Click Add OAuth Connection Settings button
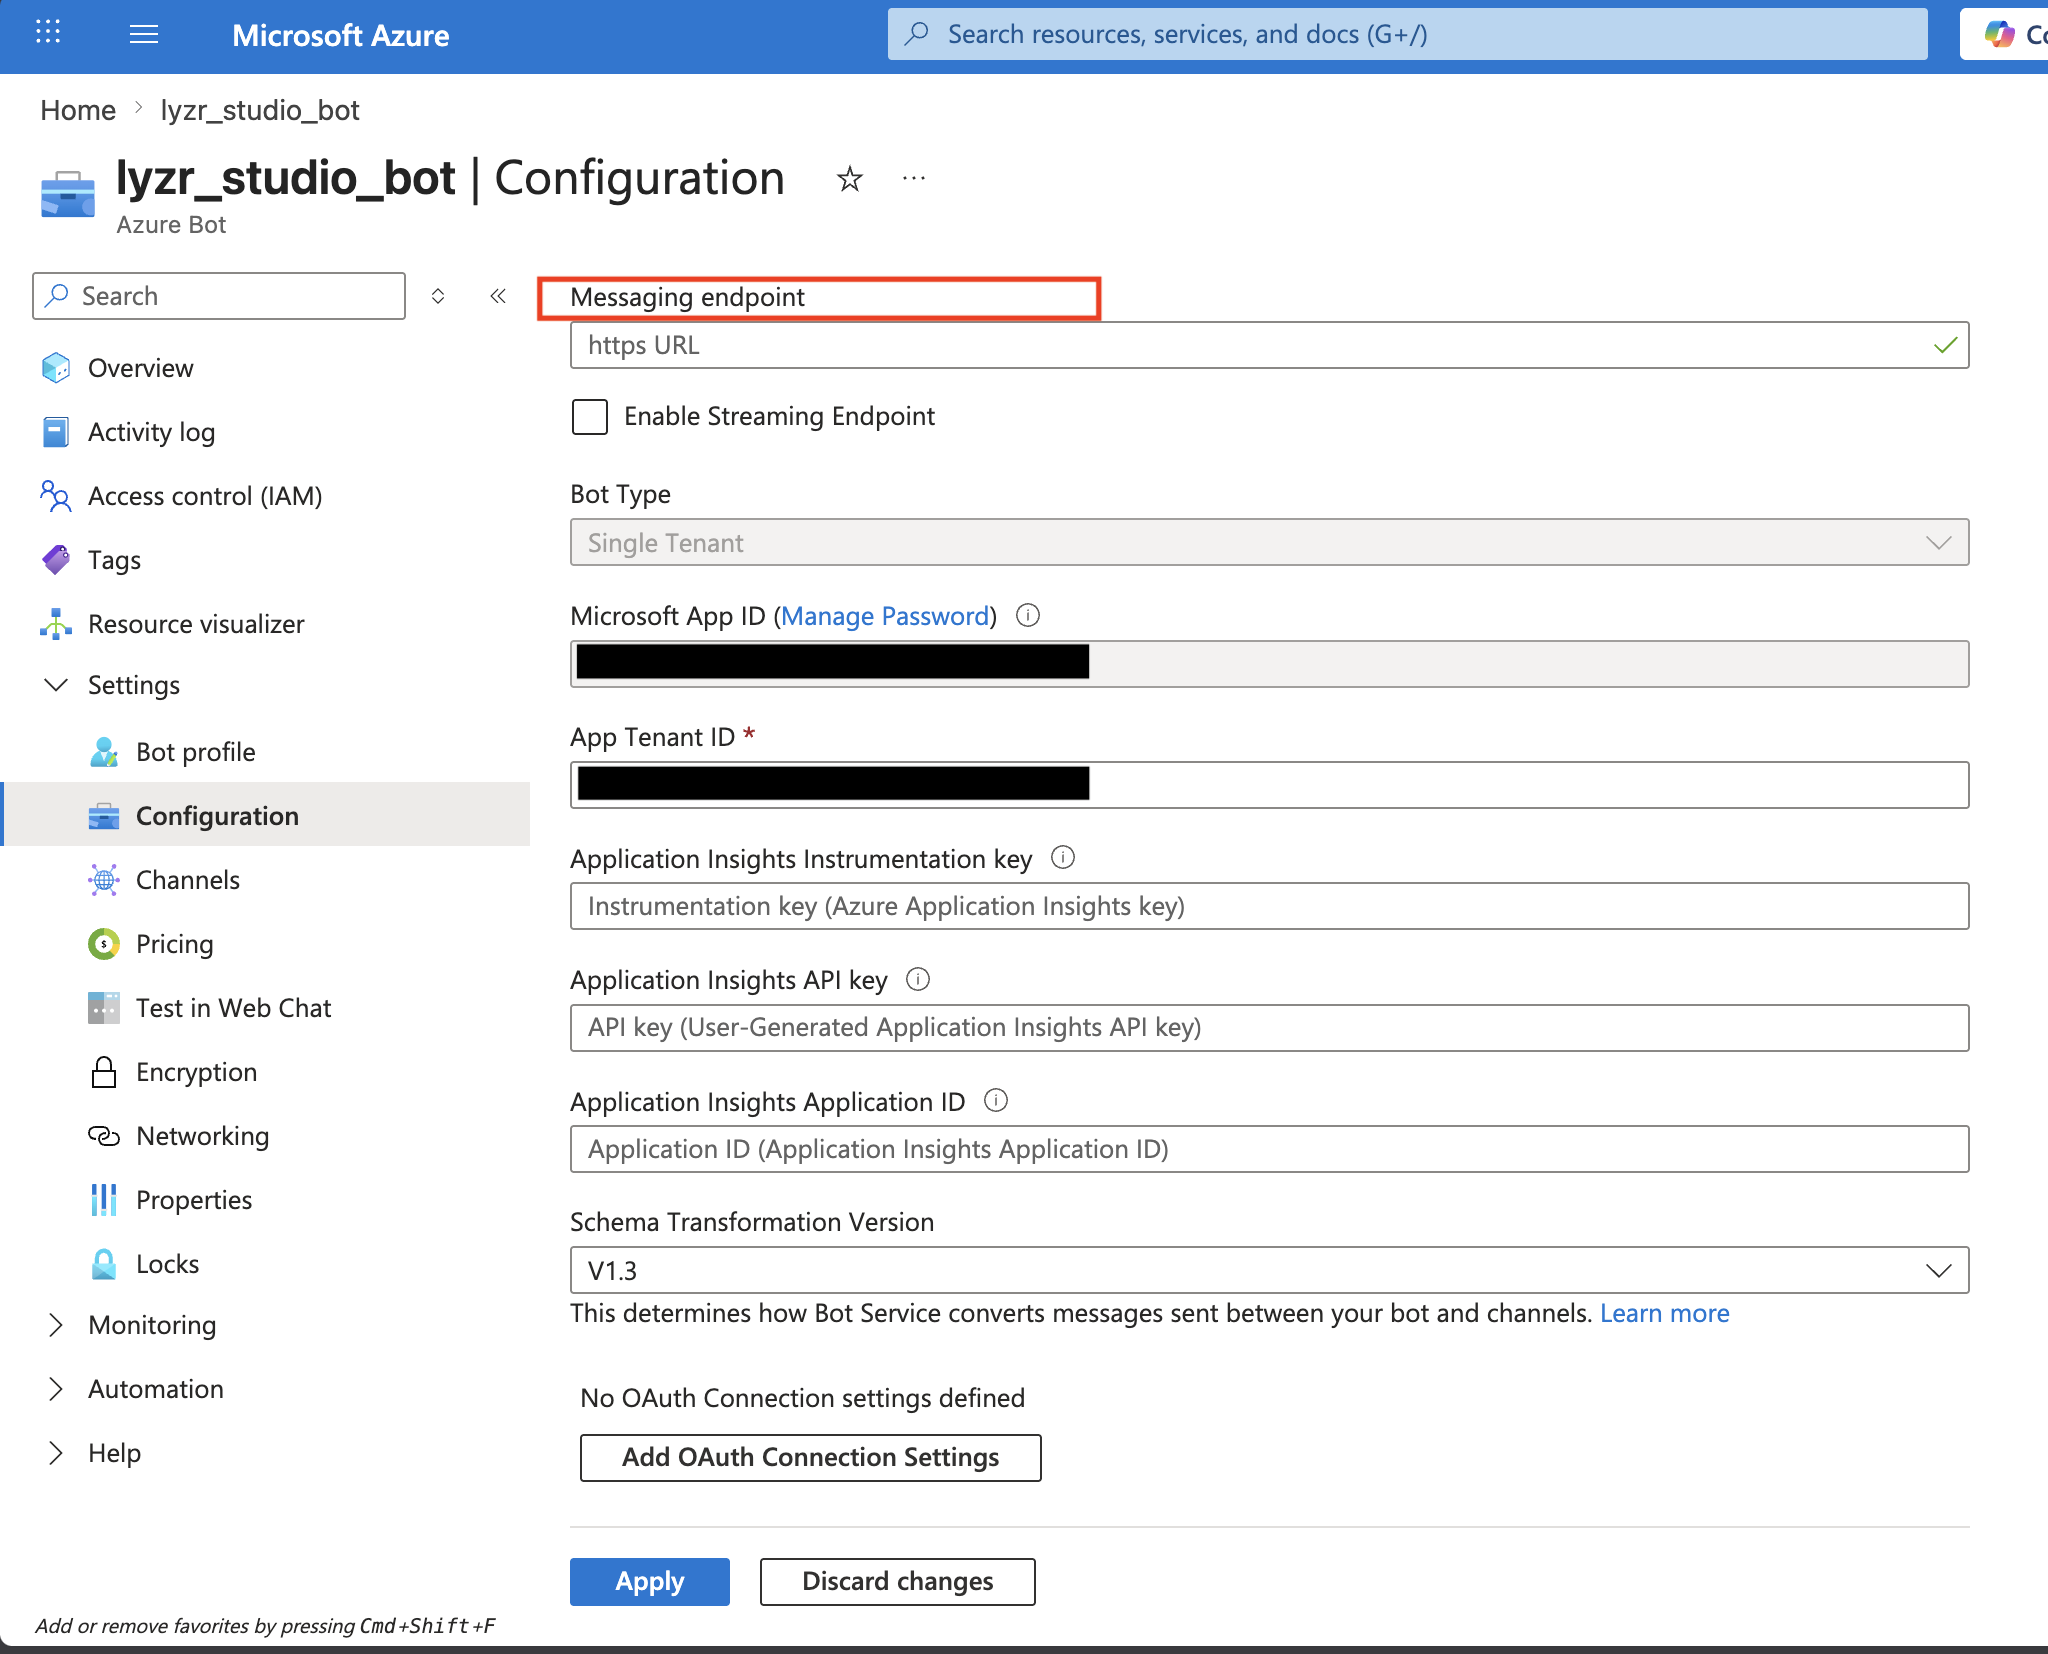 point(810,1457)
